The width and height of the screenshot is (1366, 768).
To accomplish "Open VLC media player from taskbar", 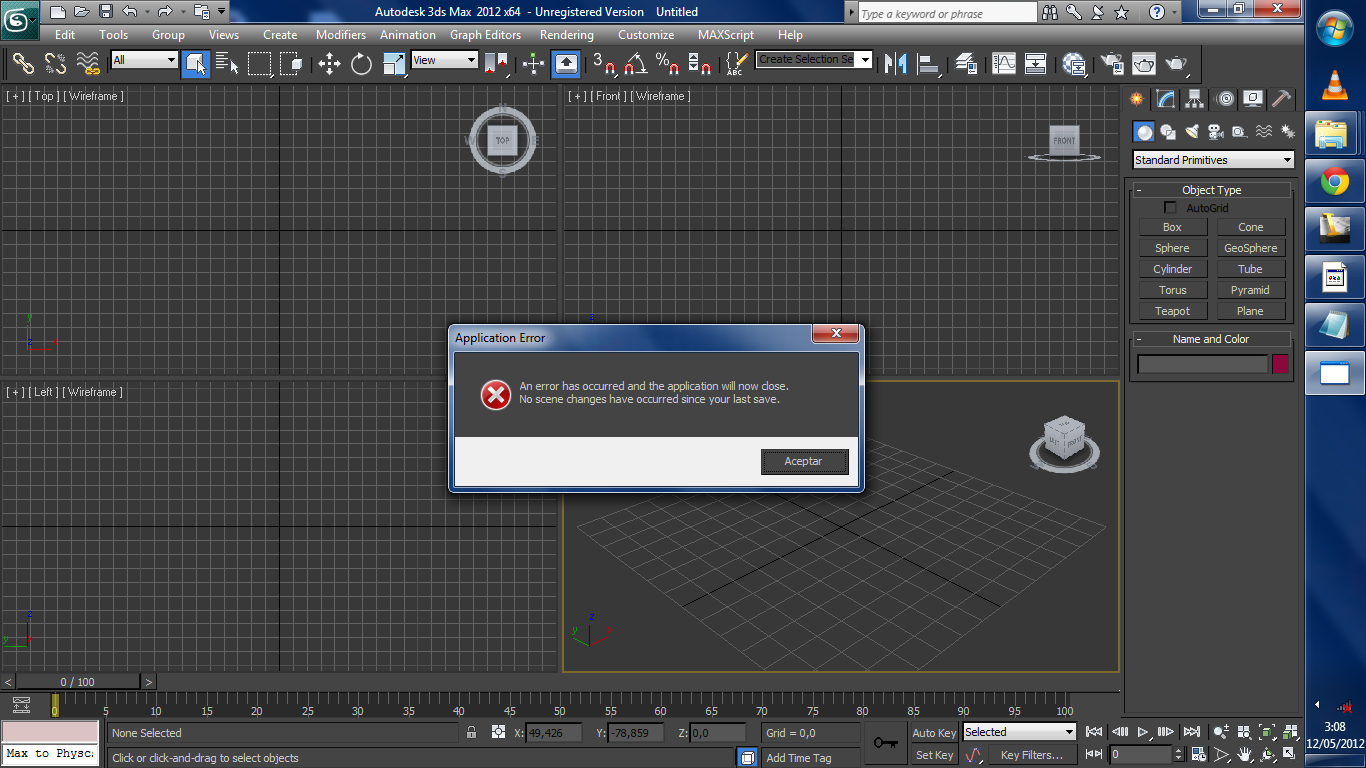I will tap(1334, 85).
